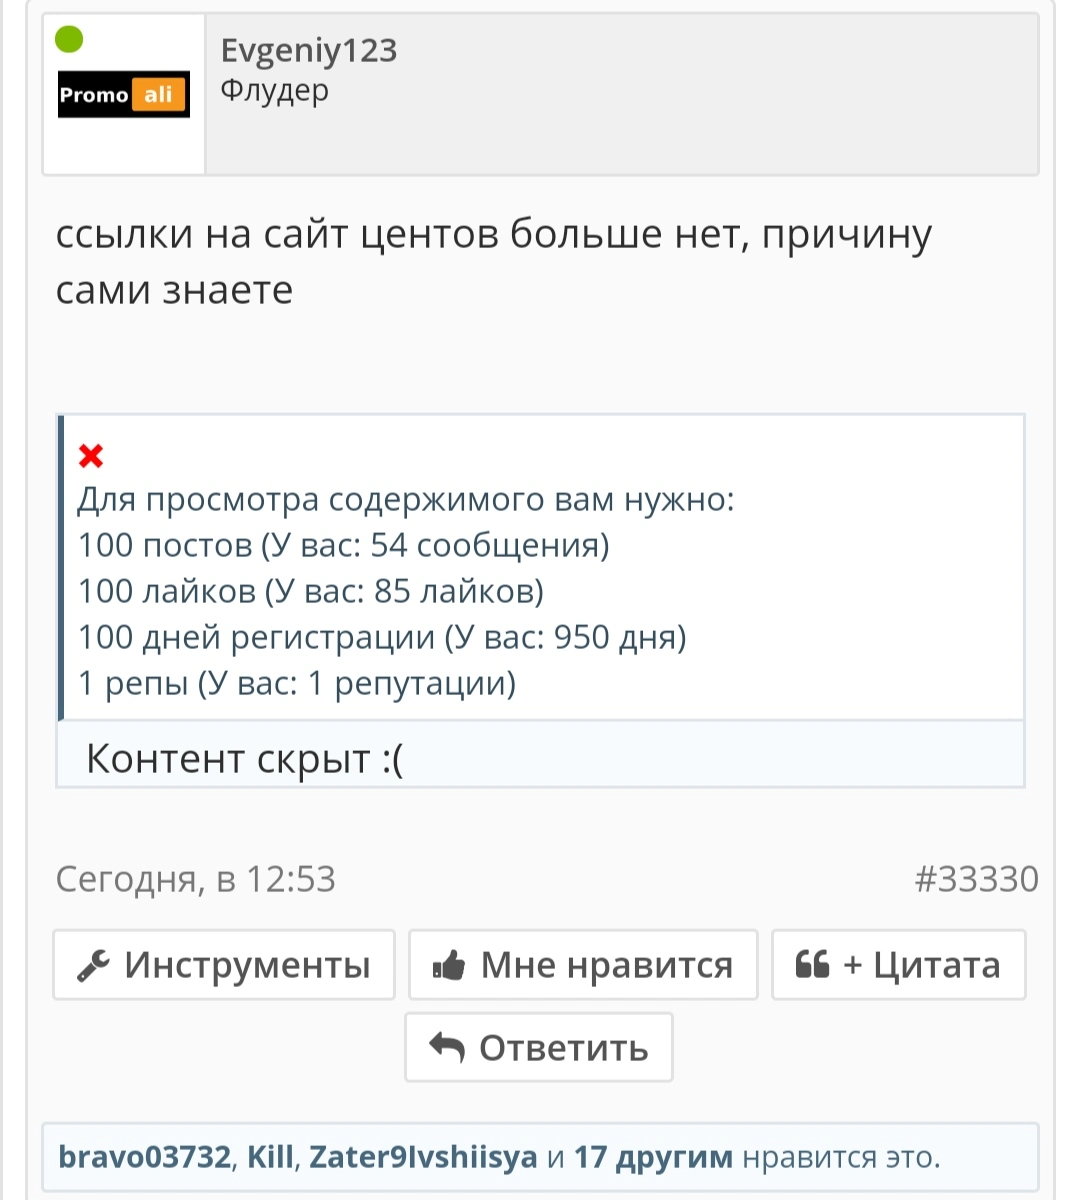Screen dimensions: 1066x1200
Task: Click the Флудер user title
Action: coord(274,92)
